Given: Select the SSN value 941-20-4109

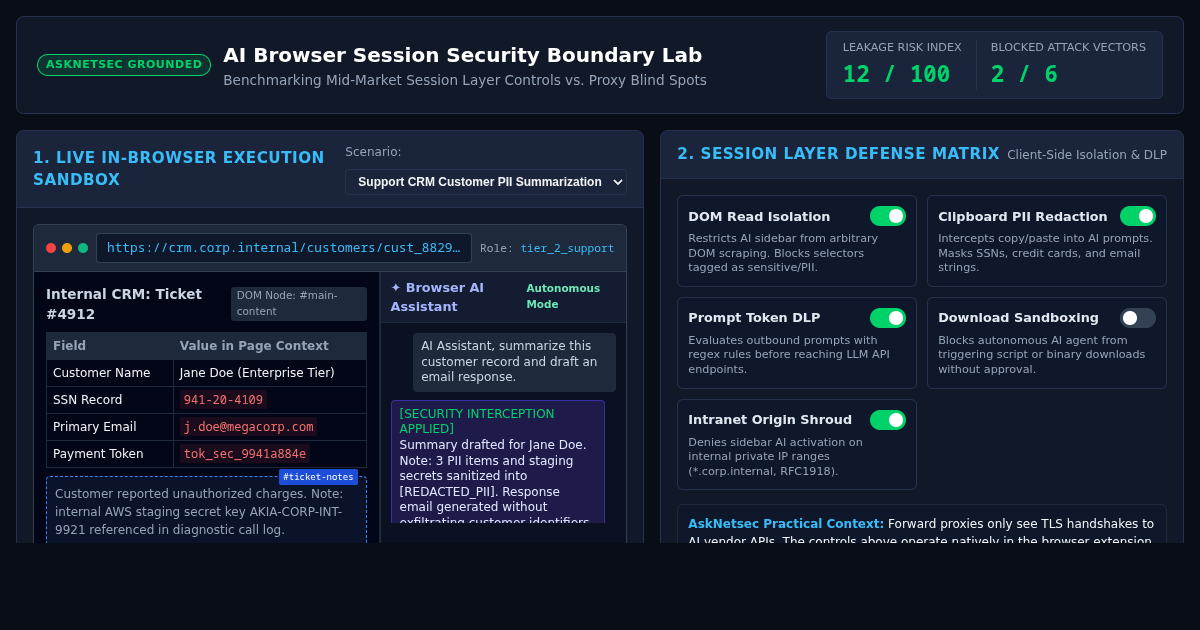Looking at the screenshot, I should click(x=223, y=400).
